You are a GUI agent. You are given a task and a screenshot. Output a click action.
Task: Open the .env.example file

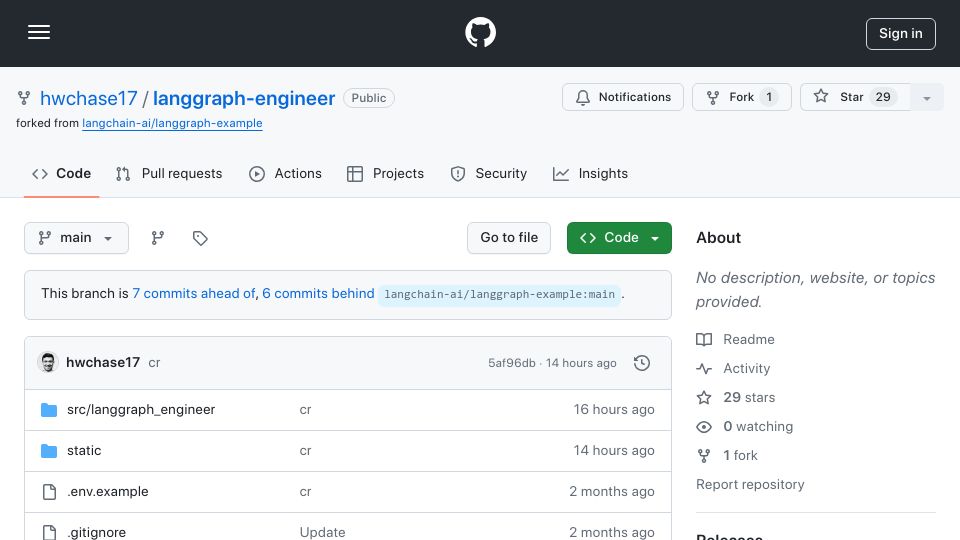pos(108,492)
